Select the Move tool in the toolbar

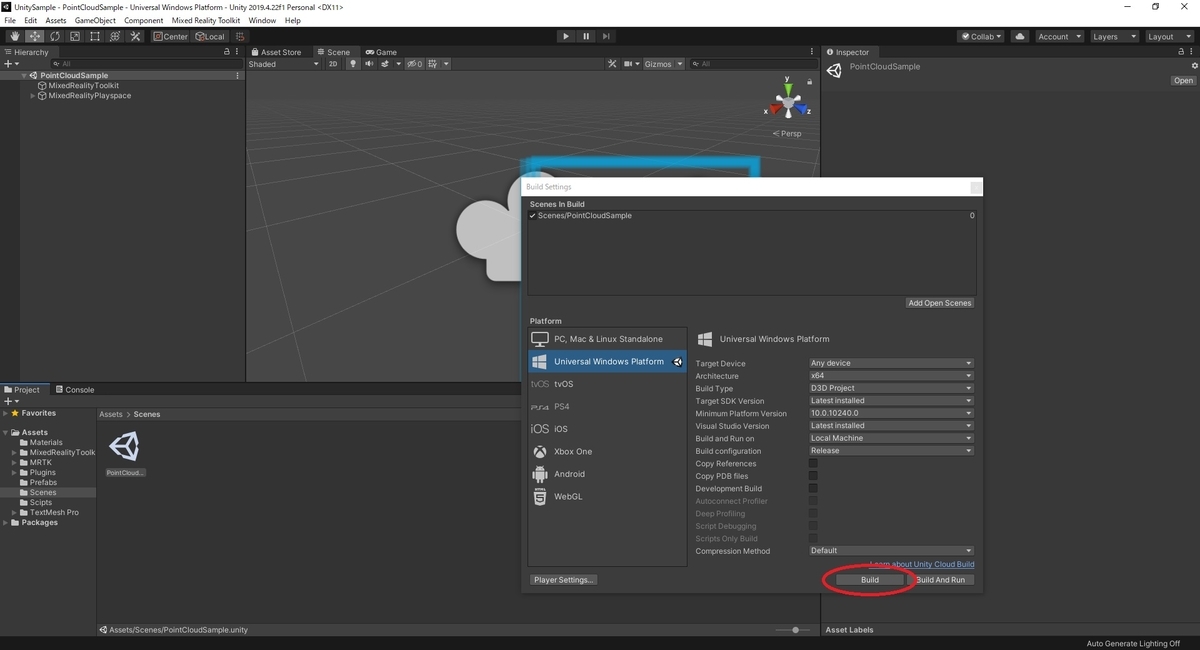point(34,36)
